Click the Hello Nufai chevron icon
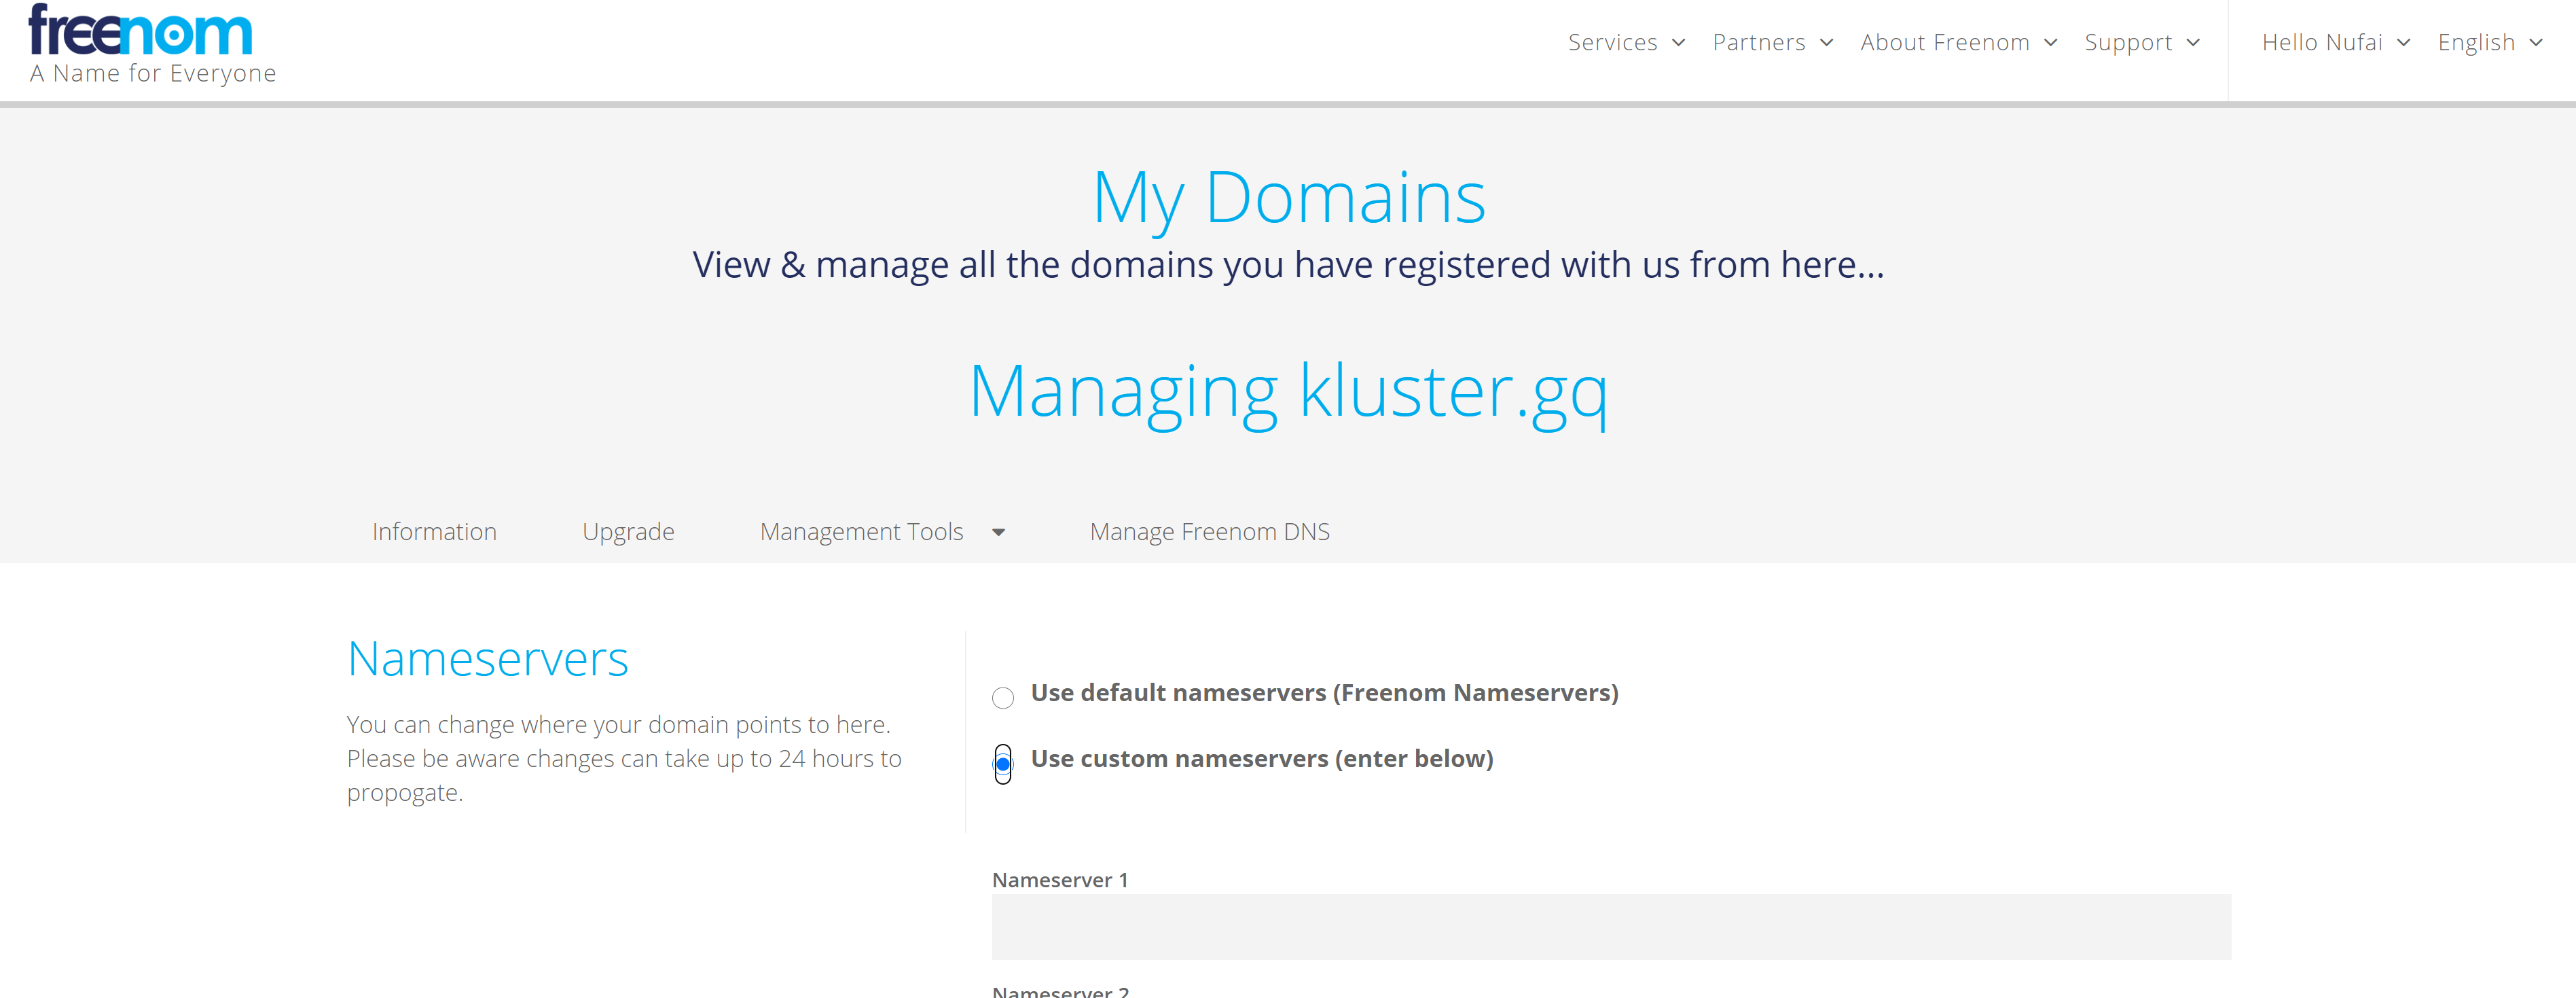 pos(2404,43)
